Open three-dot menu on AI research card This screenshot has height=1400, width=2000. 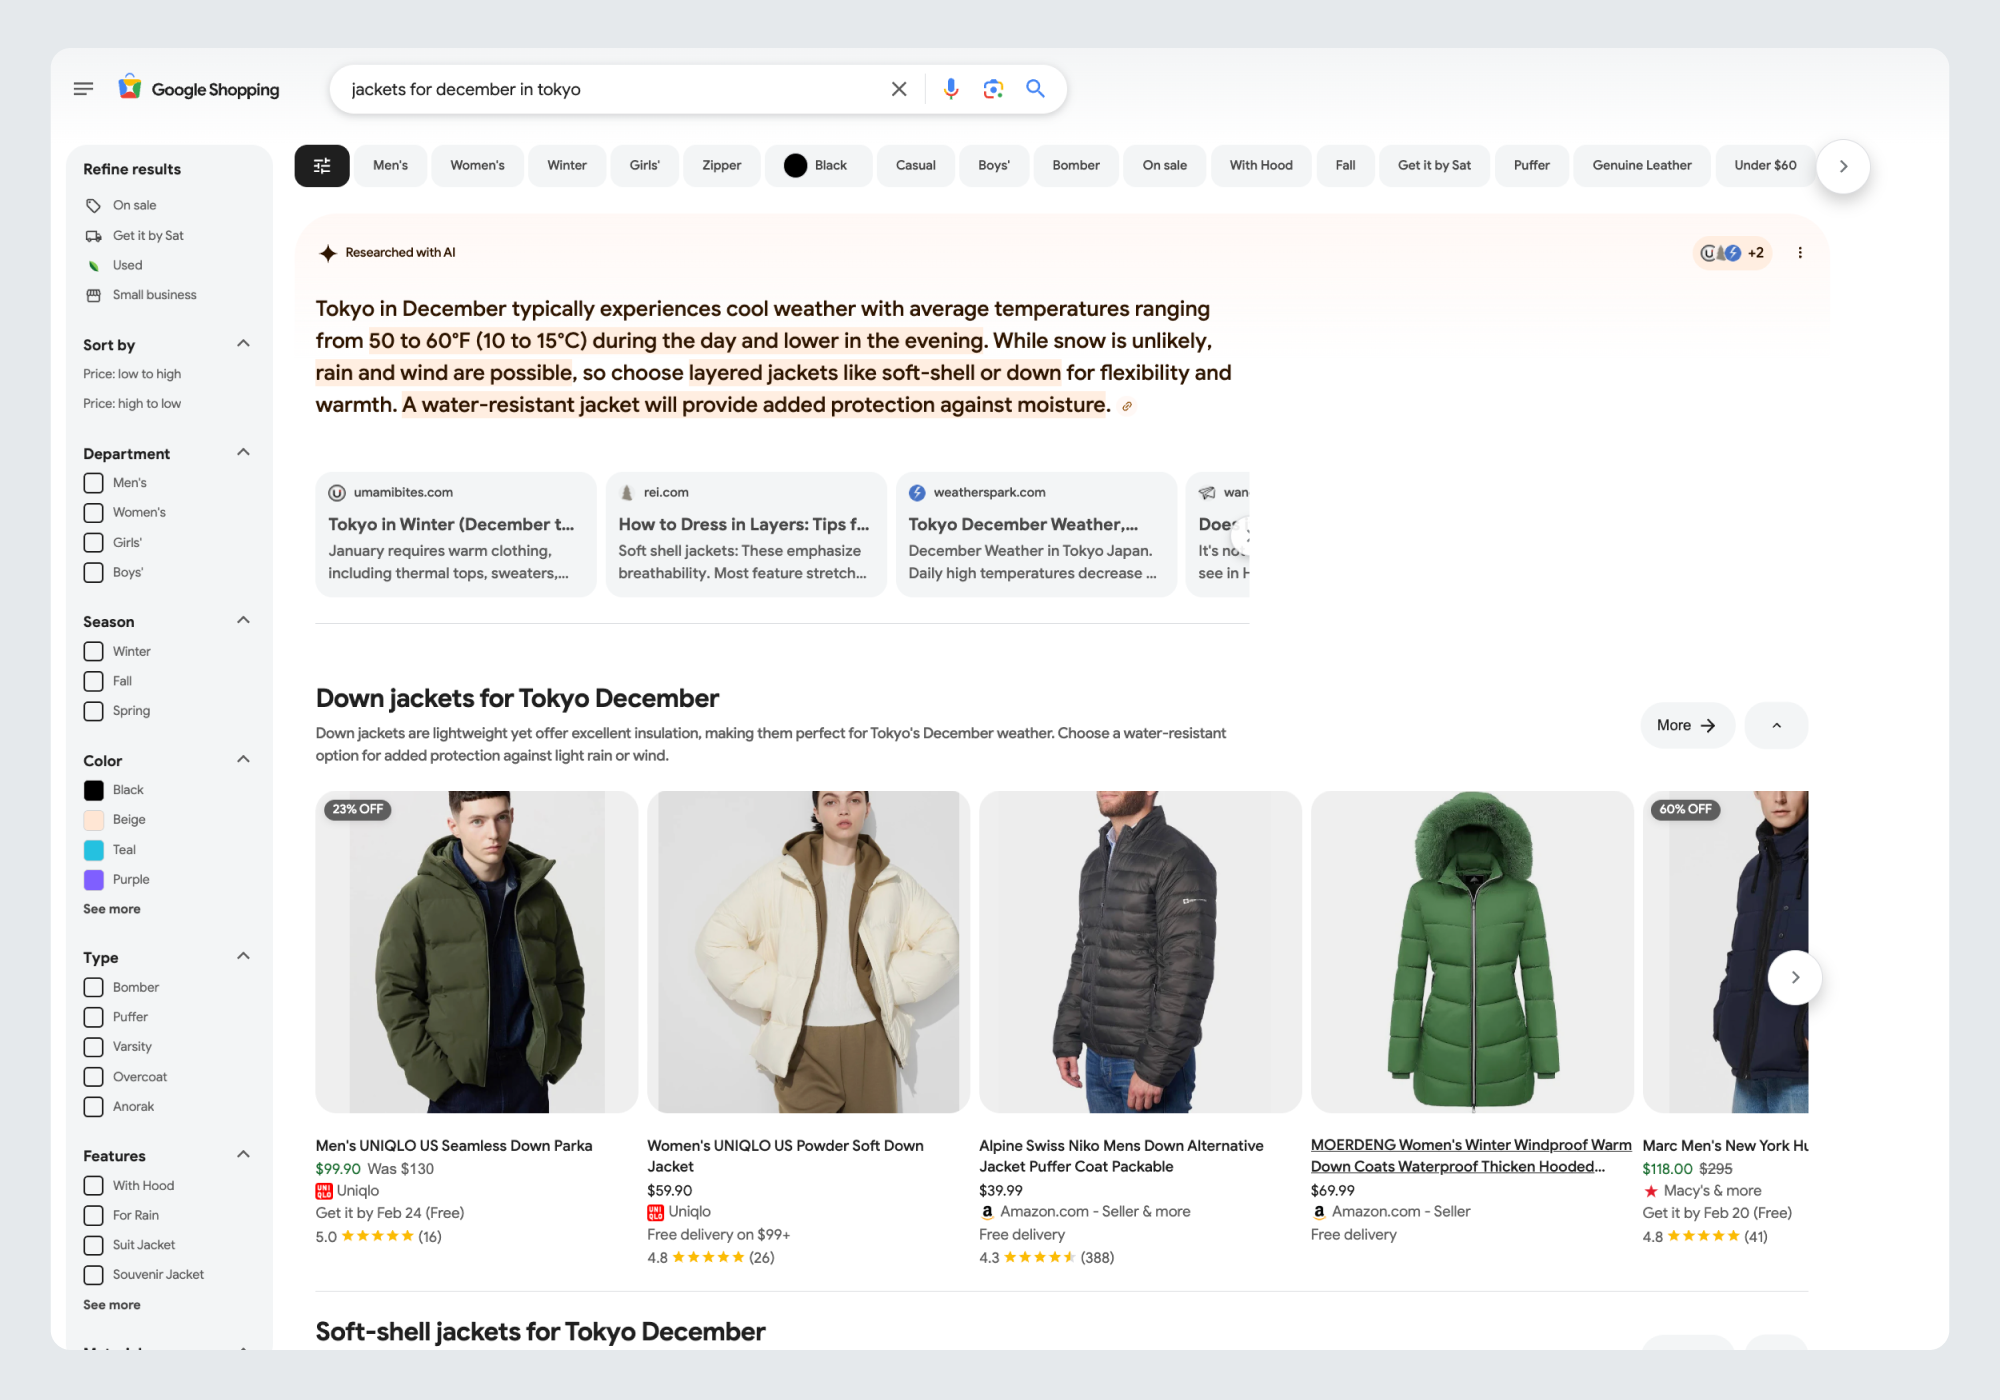click(x=1800, y=253)
